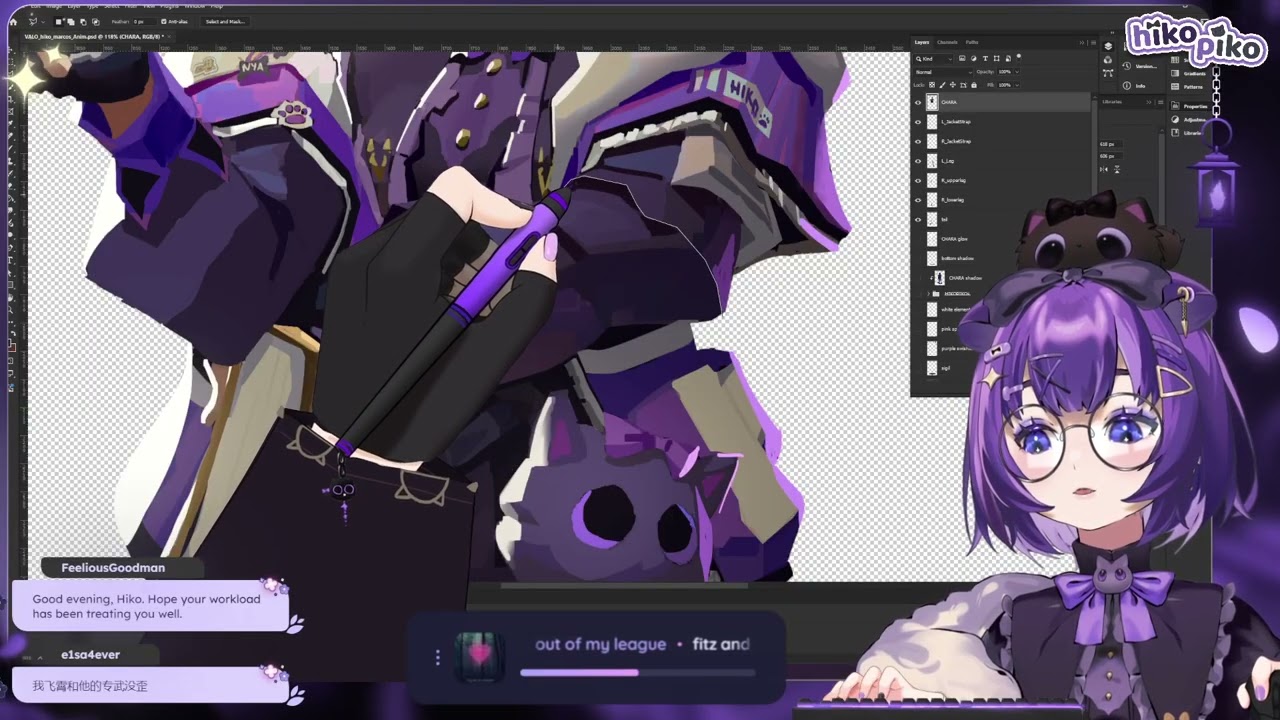Hide the R_JacketStrap layer
1280x720 pixels.
[x=918, y=141]
